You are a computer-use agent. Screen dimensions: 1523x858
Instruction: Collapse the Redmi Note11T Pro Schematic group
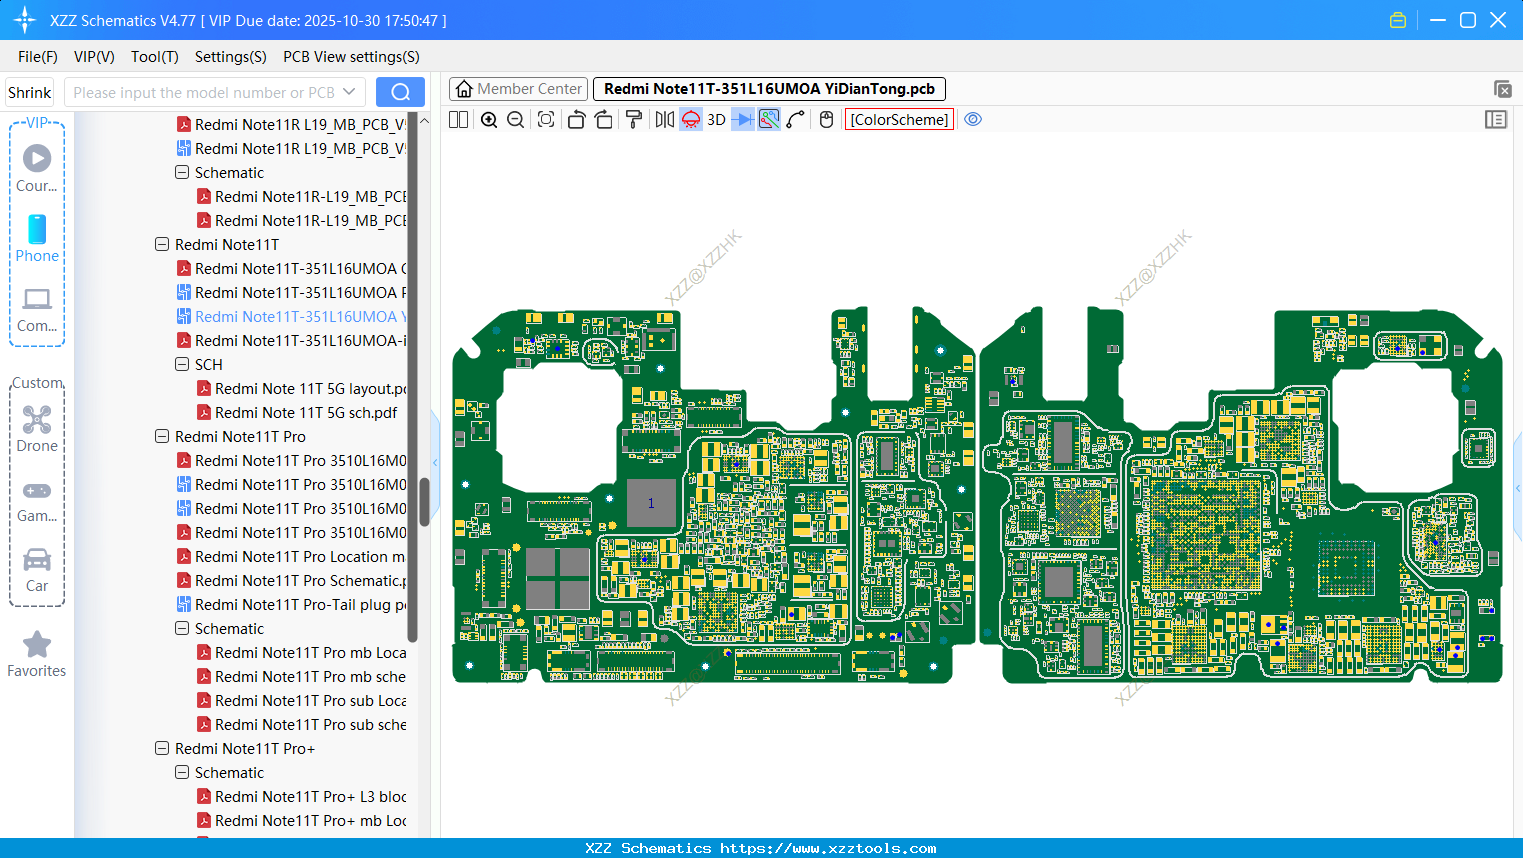coord(182,628)
